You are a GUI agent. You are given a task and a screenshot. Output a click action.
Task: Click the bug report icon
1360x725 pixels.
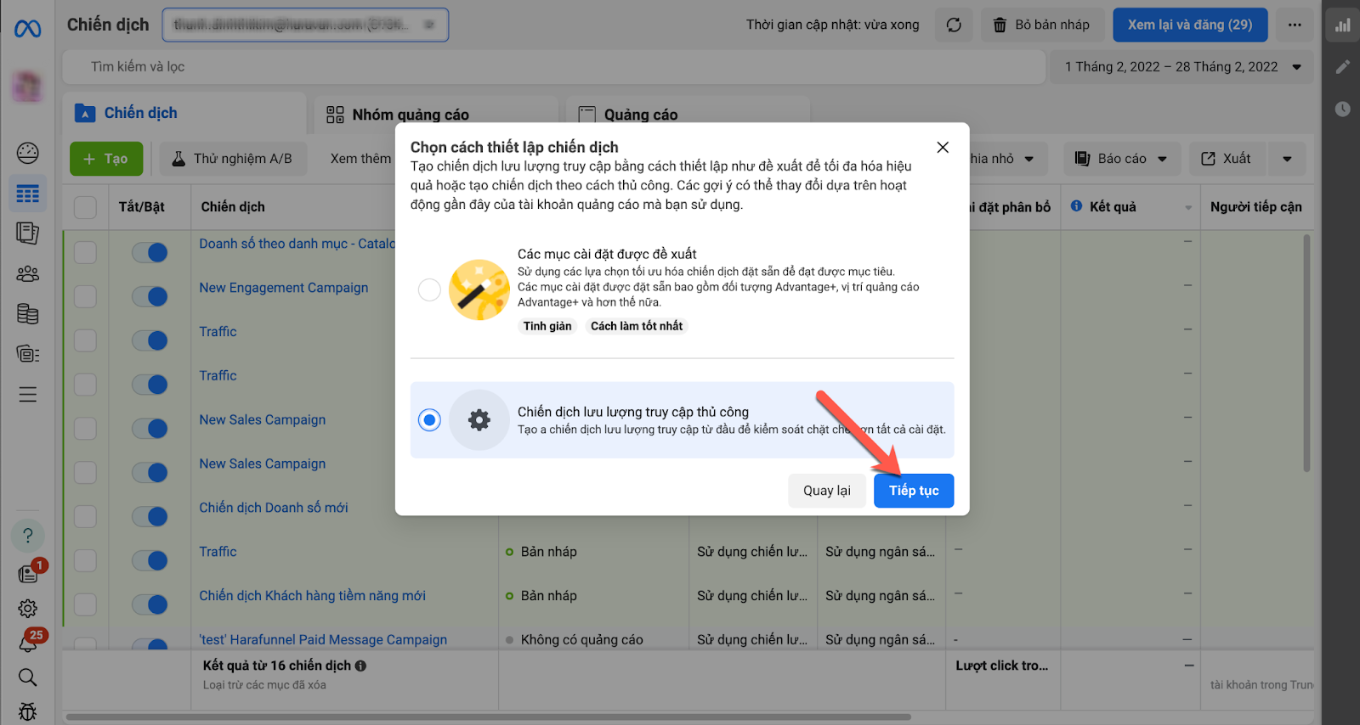[28, 712]
